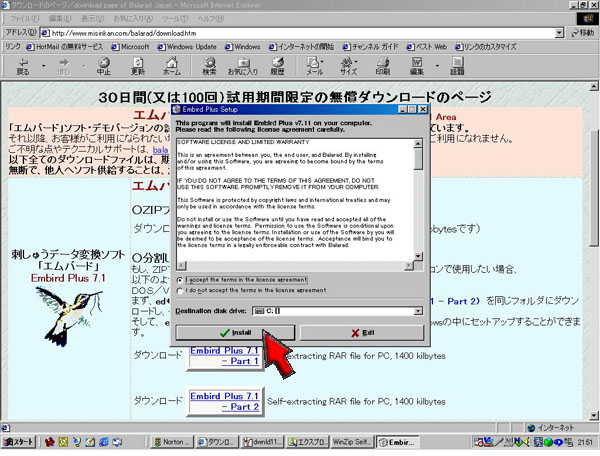Open the dropdown arrow next to 戻る
Screen dimensions: 600x456
tap(44, 66)
